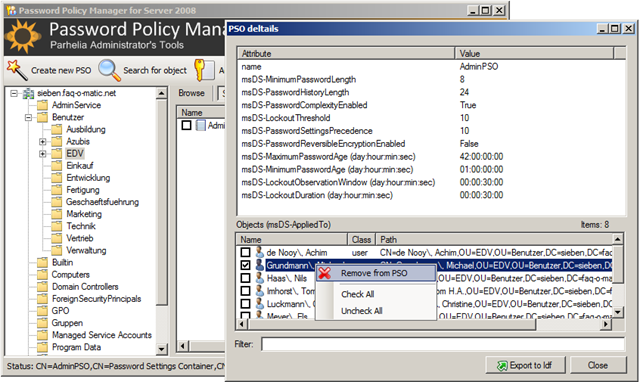Click the Azubis folder icon

(57, 142)
